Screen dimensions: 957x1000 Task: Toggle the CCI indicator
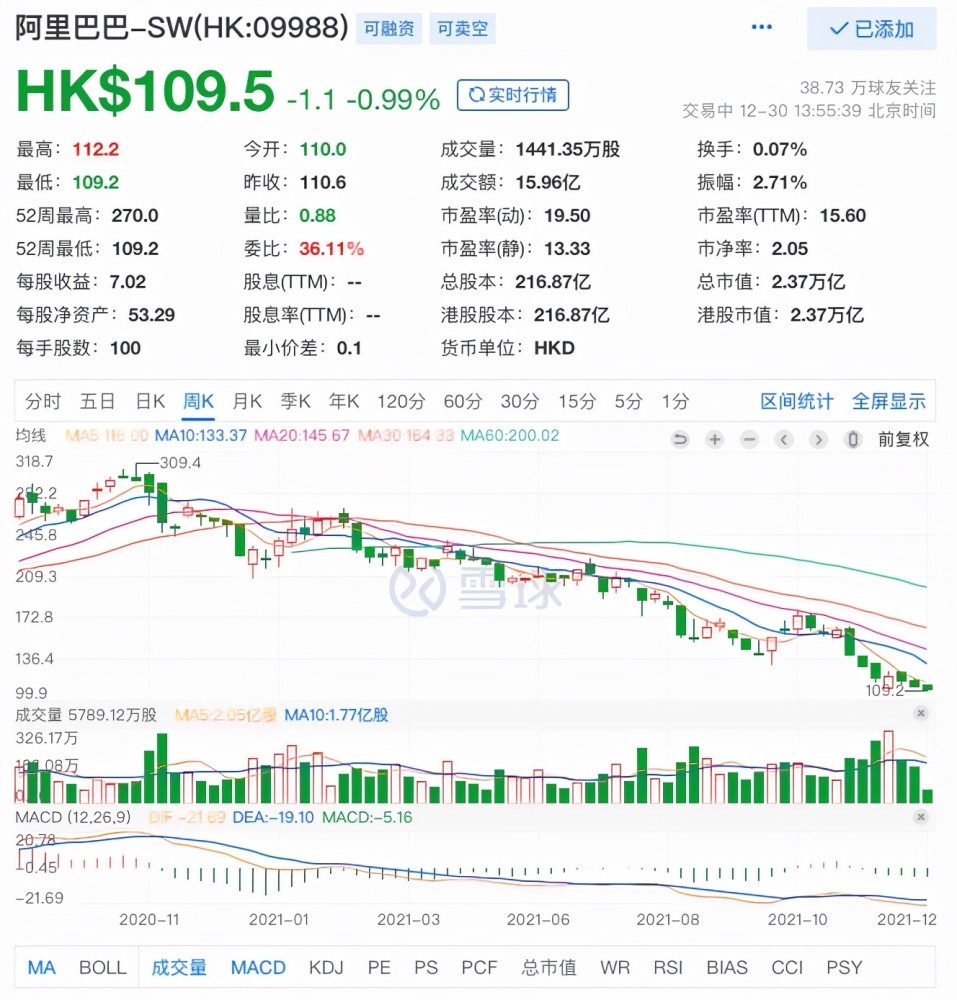tap(787, 967)
